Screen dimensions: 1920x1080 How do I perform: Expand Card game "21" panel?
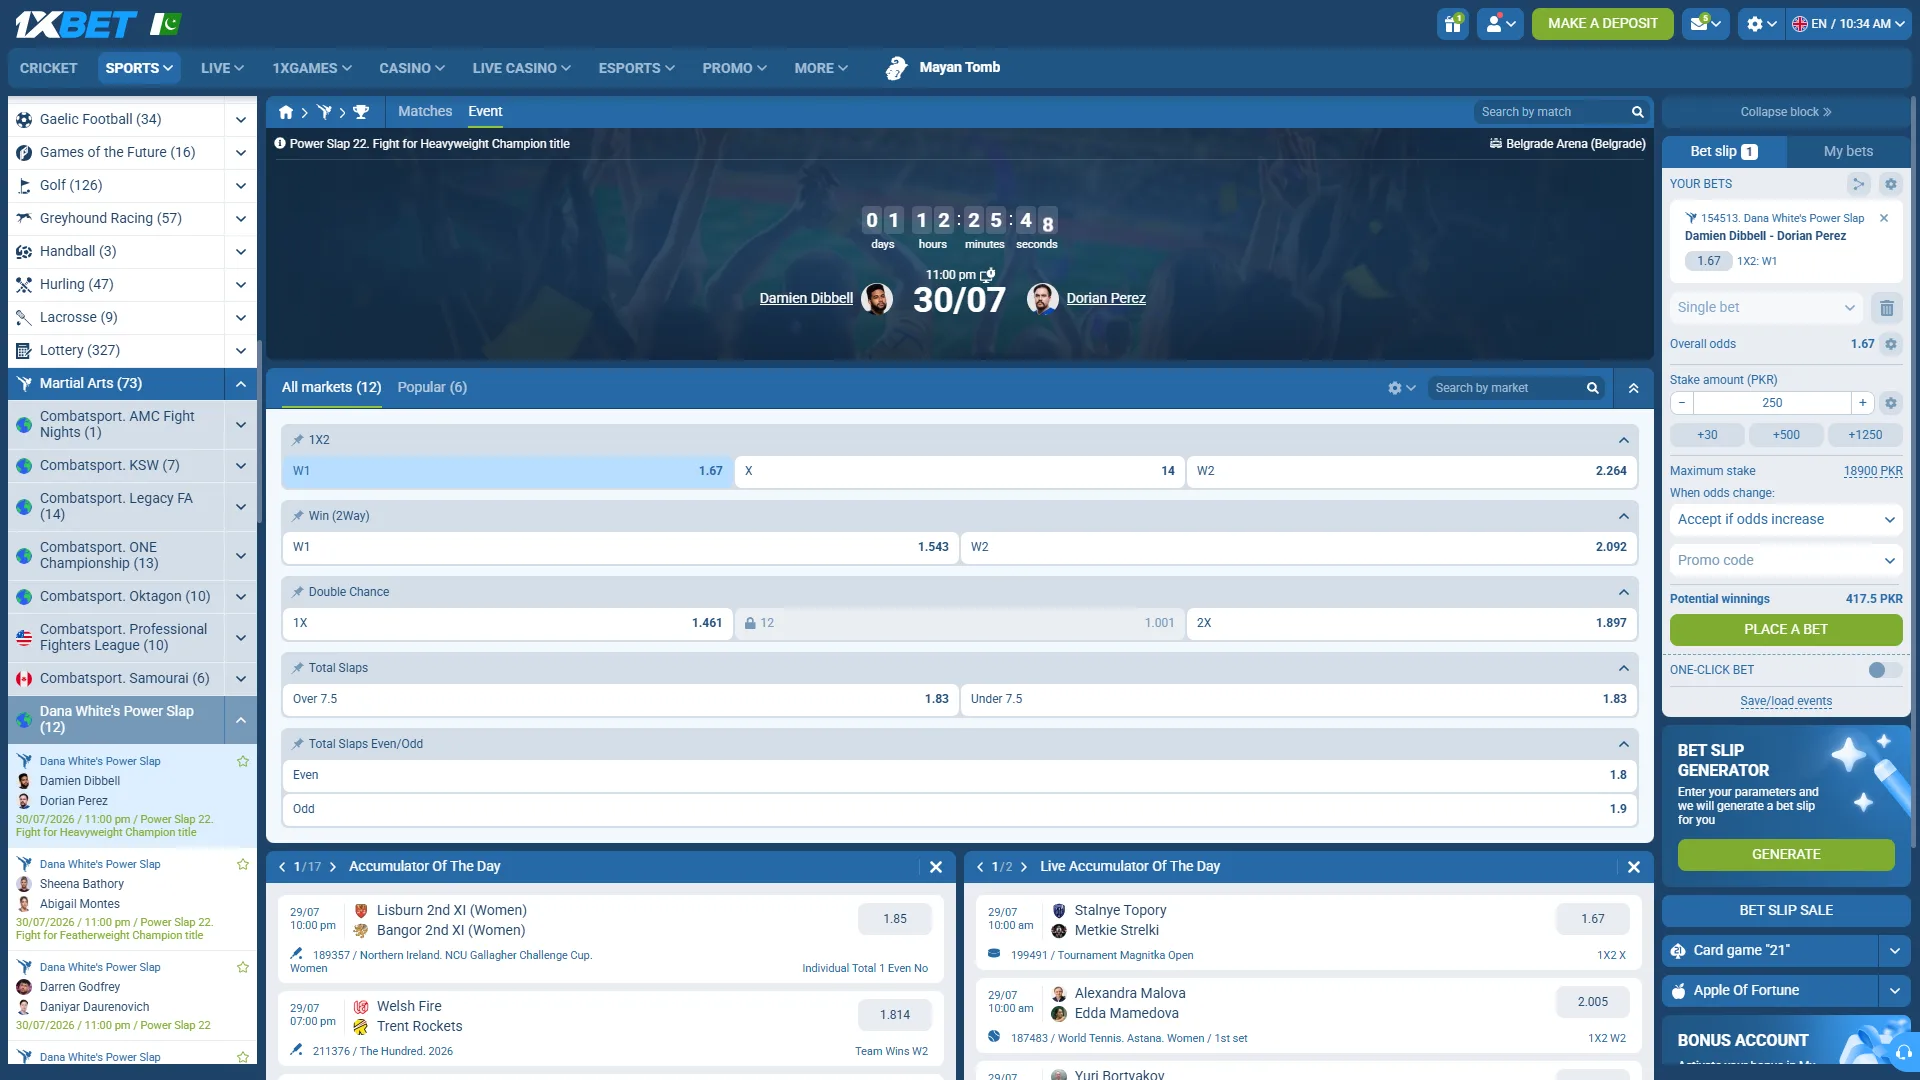point(1894,951)
